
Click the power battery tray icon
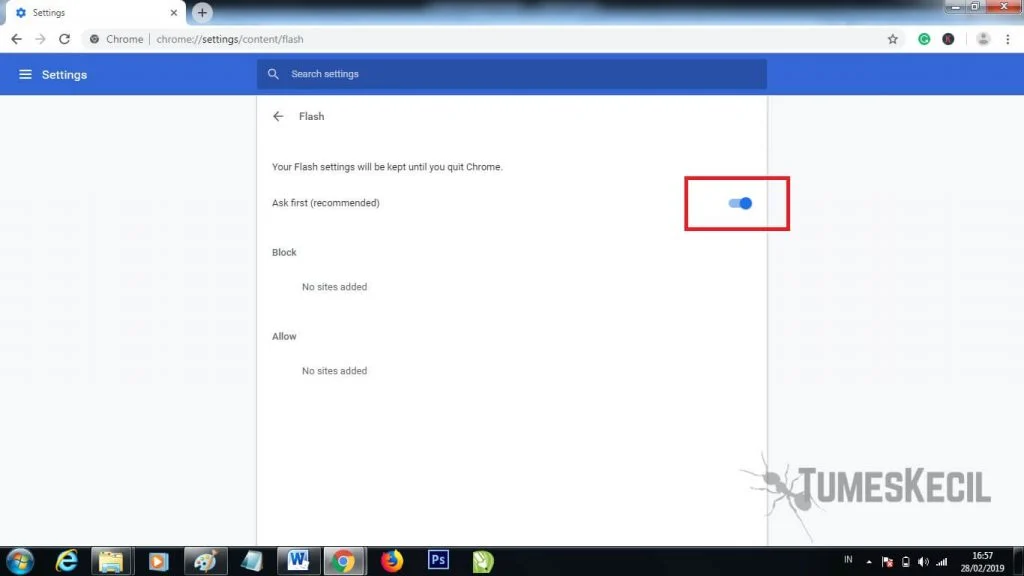click(905, 562)
